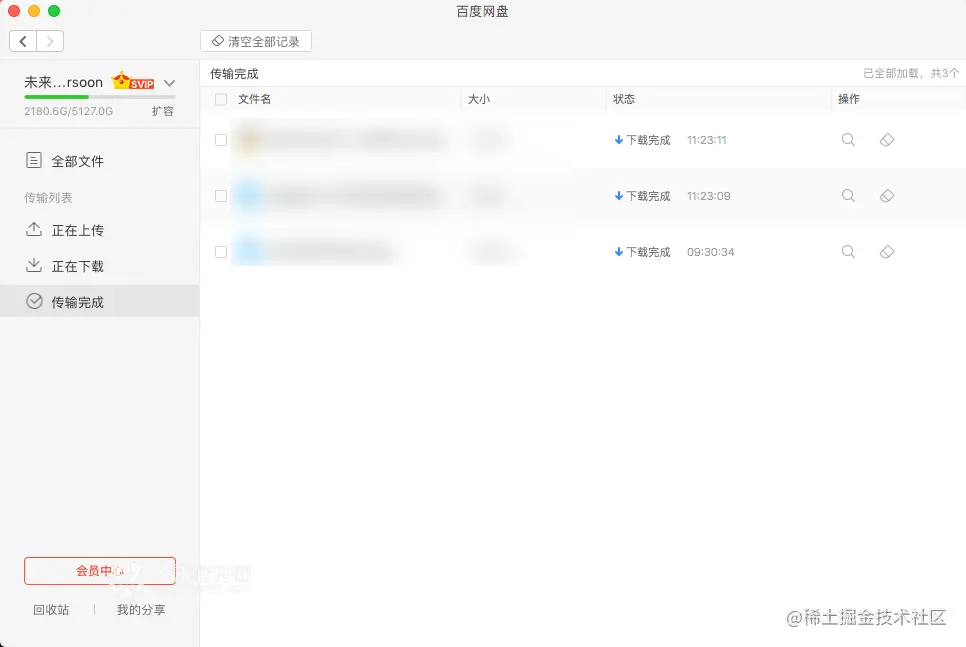This screenshot has height=647, width=966.
Task: Remove the third file's record using its eraser icon
Action: pos(886,252)
